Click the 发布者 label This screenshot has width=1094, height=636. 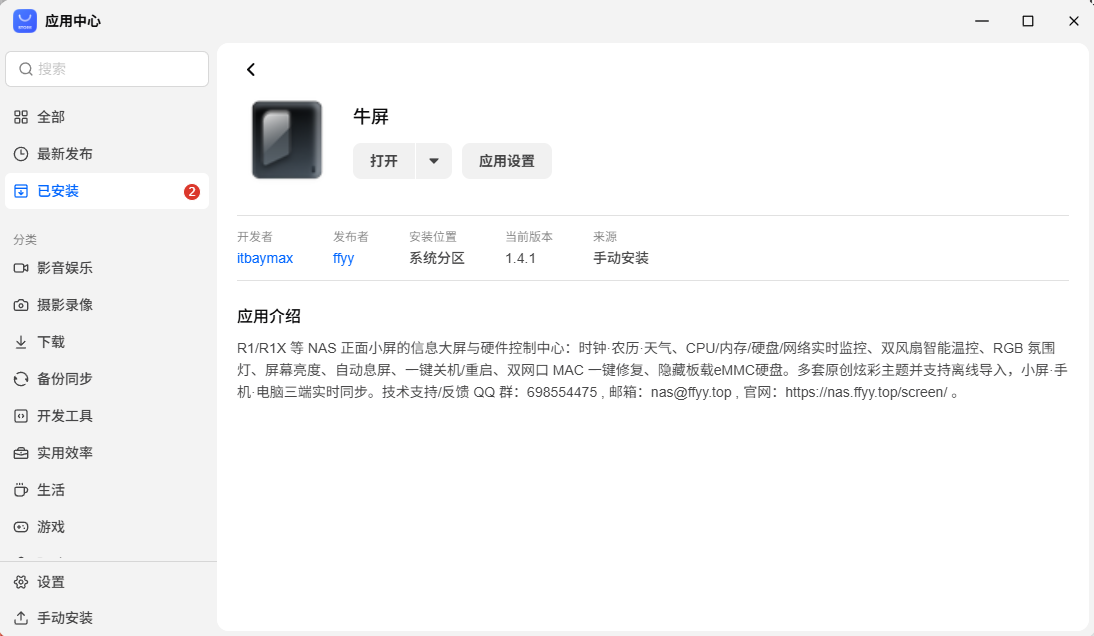tap(350, 236)
